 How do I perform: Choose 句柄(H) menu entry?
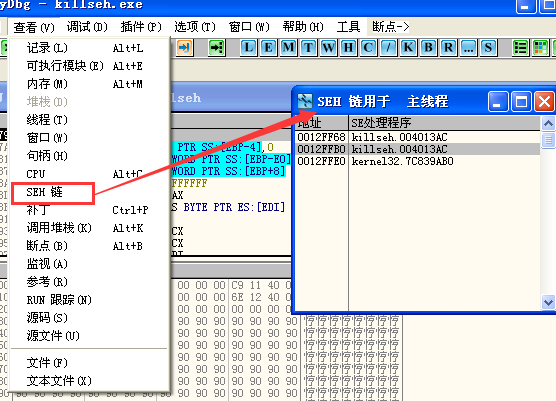point(89,156)
